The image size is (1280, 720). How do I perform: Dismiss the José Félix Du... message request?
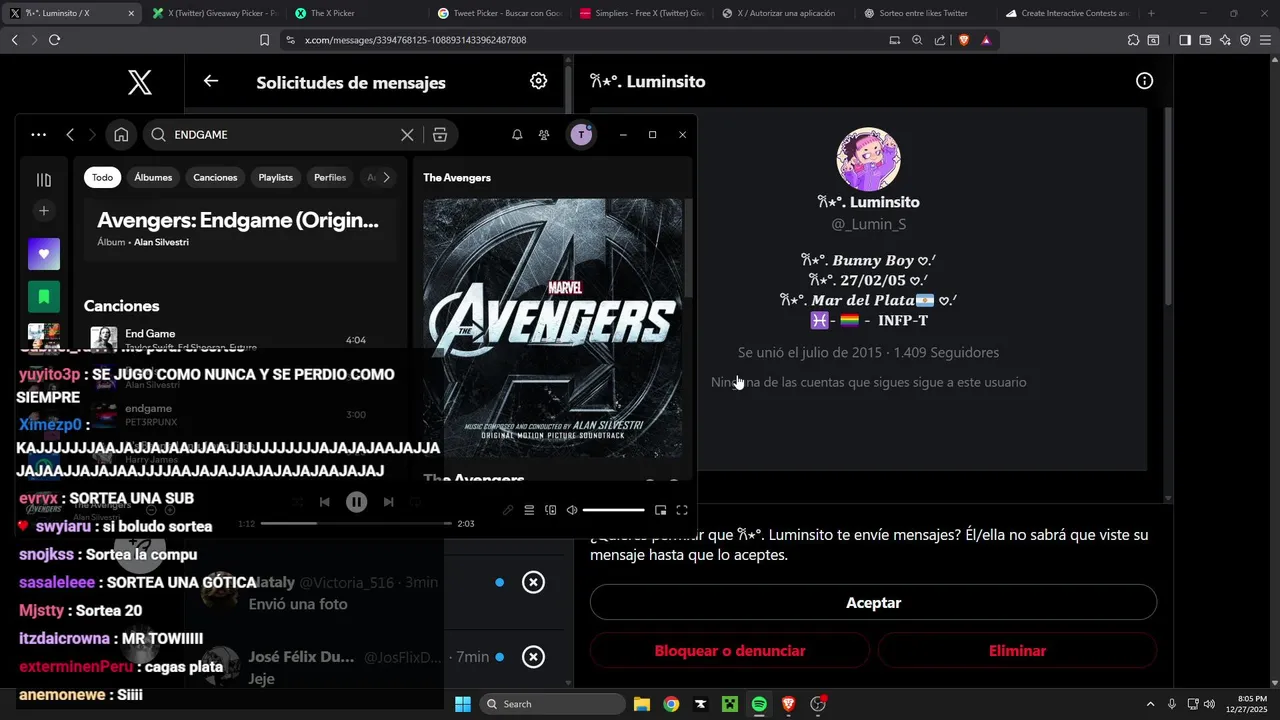pyautogui.click(x=534, y=657)
